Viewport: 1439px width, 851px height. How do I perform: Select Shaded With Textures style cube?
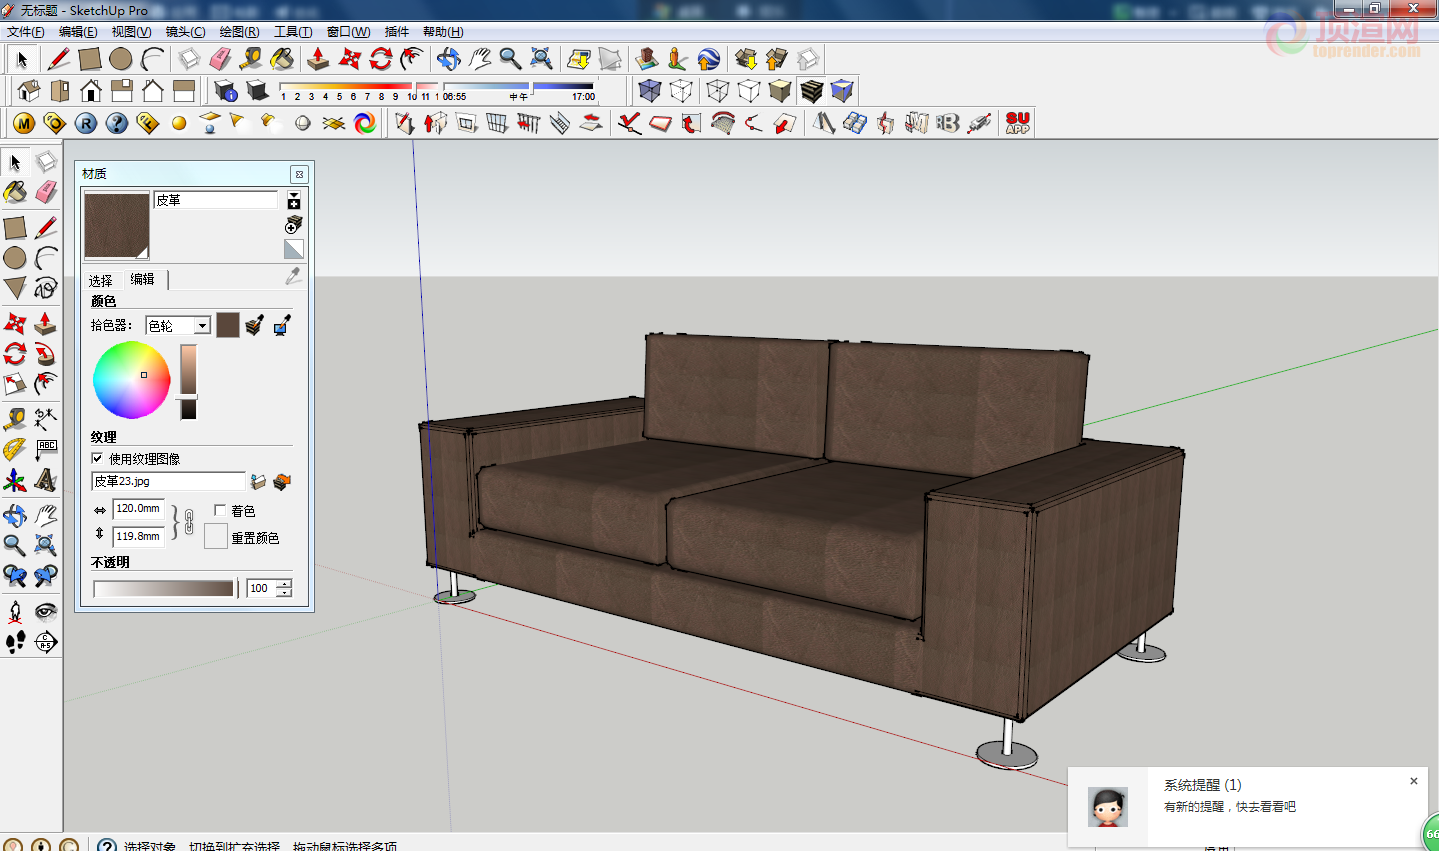(811, 91)
